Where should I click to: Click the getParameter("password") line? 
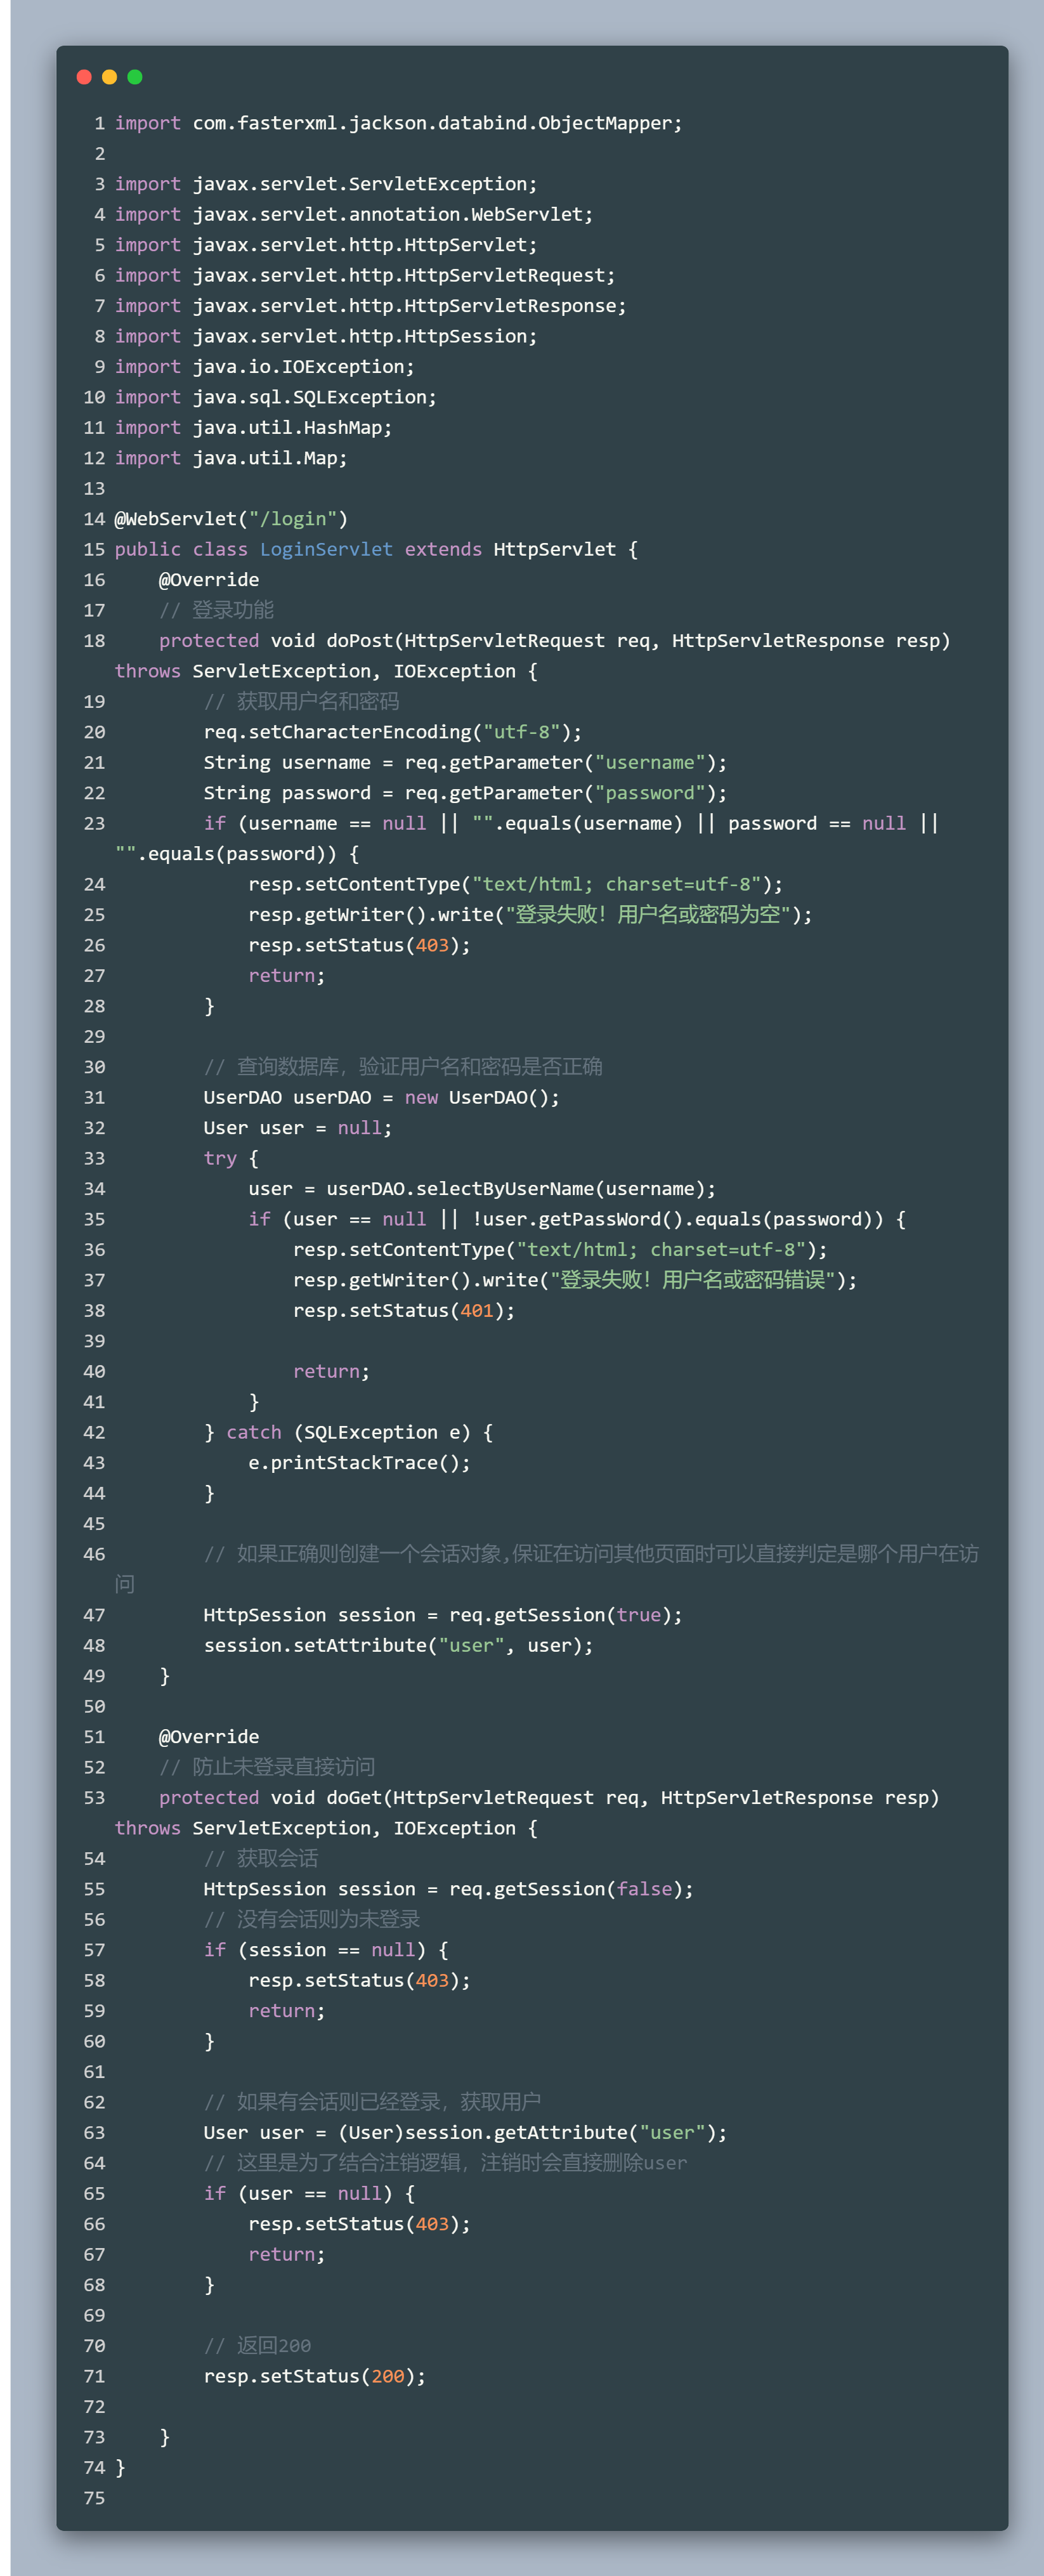tap(465, 793)
